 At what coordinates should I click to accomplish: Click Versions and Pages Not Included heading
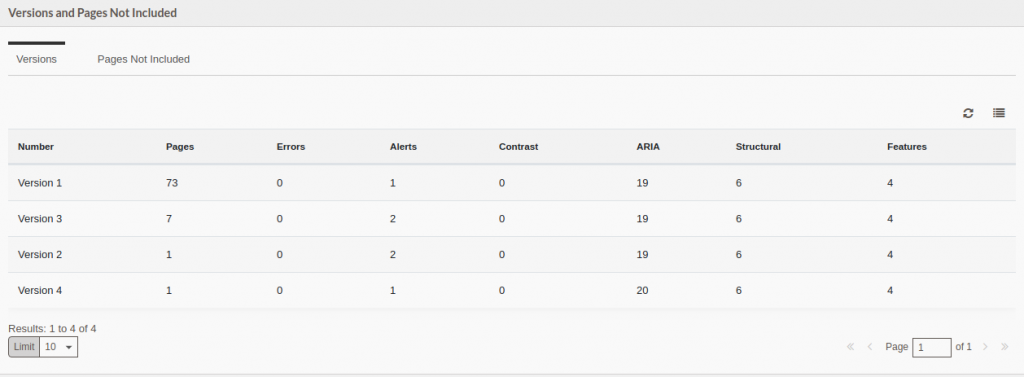pyautogui.click(x=92, y=12)
